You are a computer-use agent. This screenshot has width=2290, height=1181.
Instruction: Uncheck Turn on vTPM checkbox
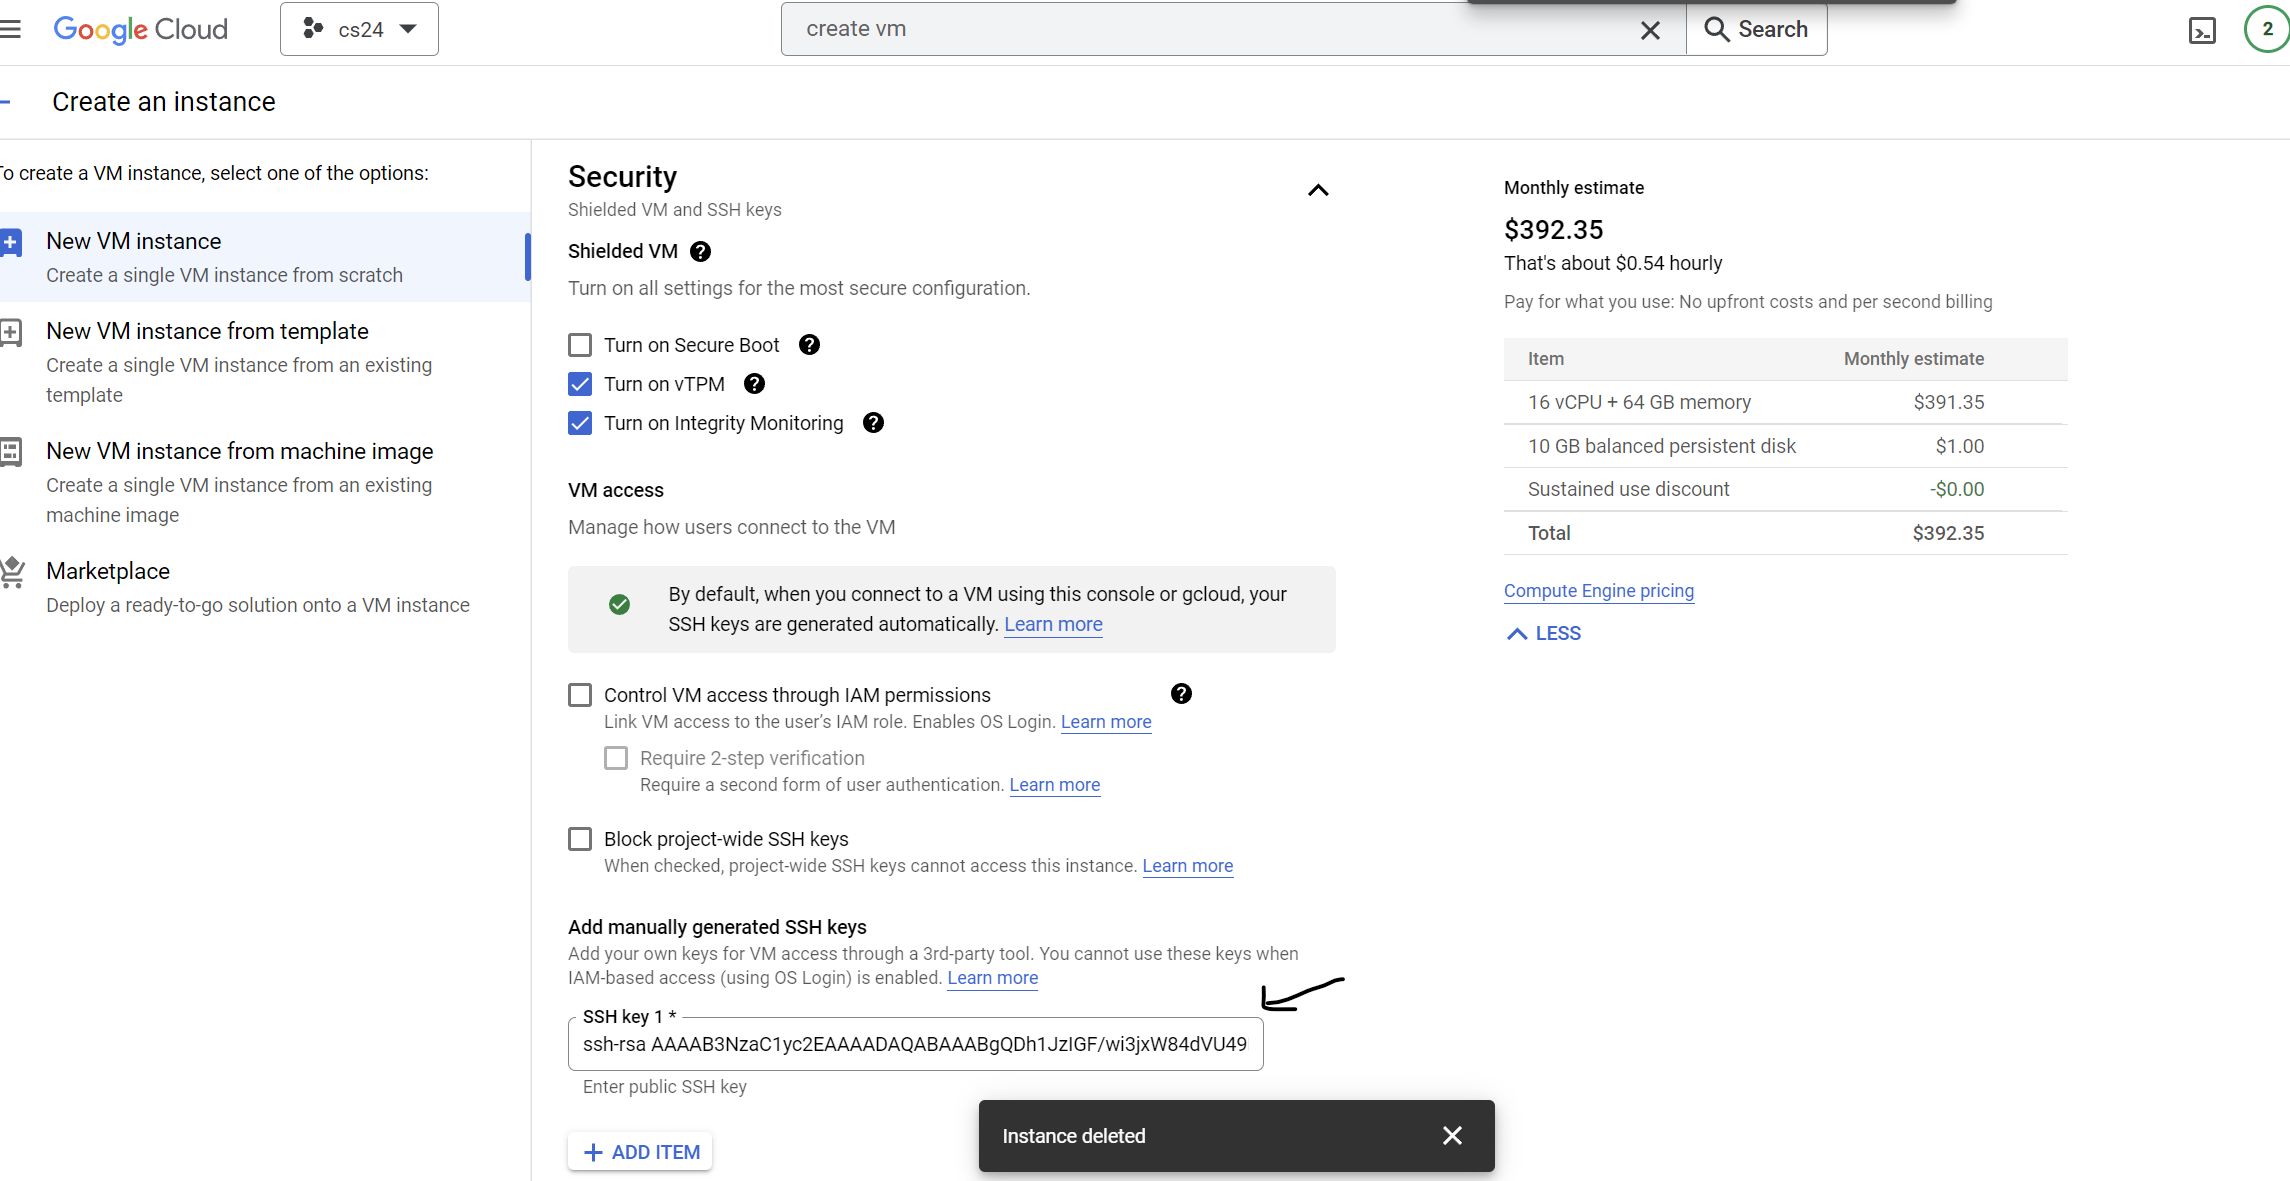(x=580, y=384)
